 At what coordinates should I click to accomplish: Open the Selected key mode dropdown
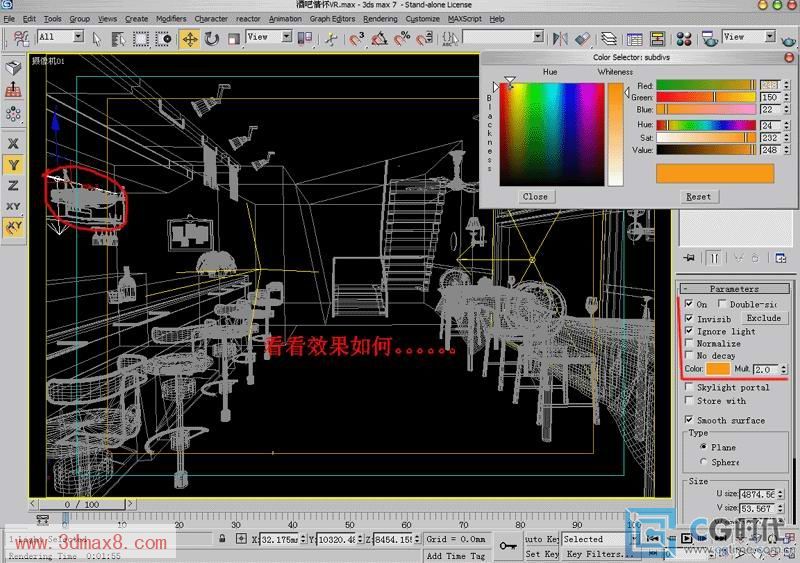point(601,539)
